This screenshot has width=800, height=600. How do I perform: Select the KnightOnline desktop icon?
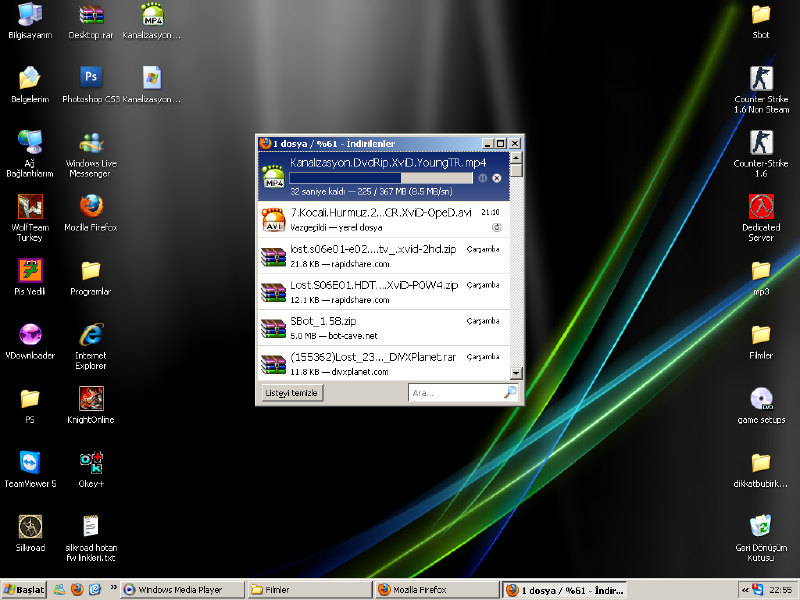coord(91,406)
